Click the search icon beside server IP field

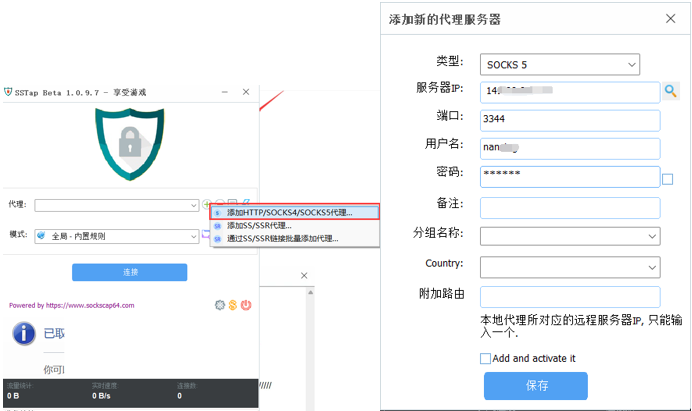671,92
